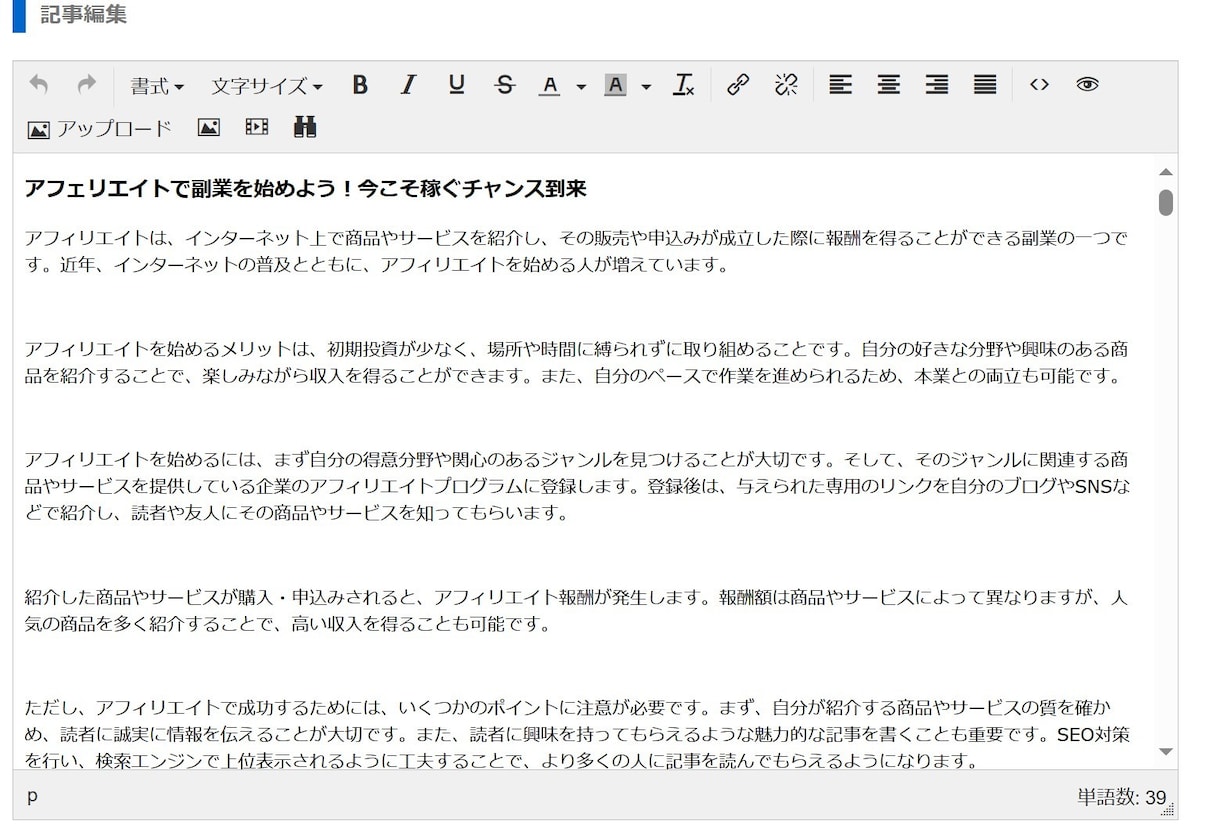Click paragraph beginning 紹介した商品やサービスが購入

coord(576,611)
